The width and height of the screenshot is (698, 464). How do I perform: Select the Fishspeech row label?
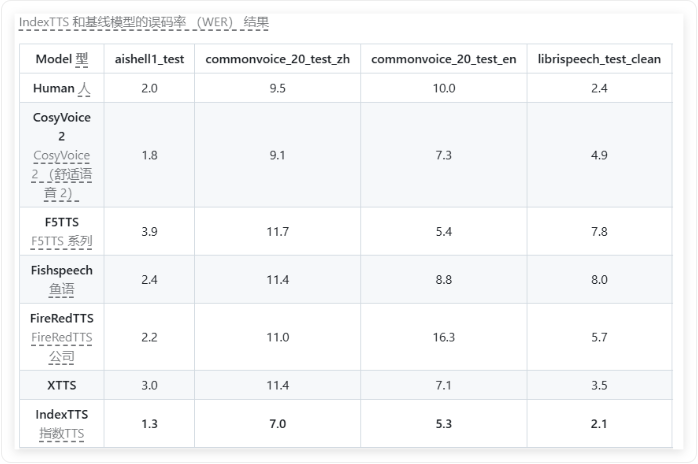(62, 280)
